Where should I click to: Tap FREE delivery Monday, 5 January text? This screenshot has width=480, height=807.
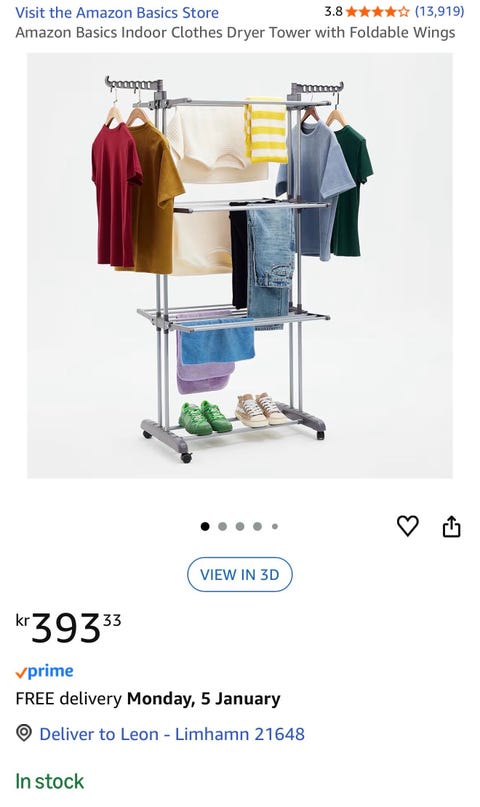(x=148, y=698)
